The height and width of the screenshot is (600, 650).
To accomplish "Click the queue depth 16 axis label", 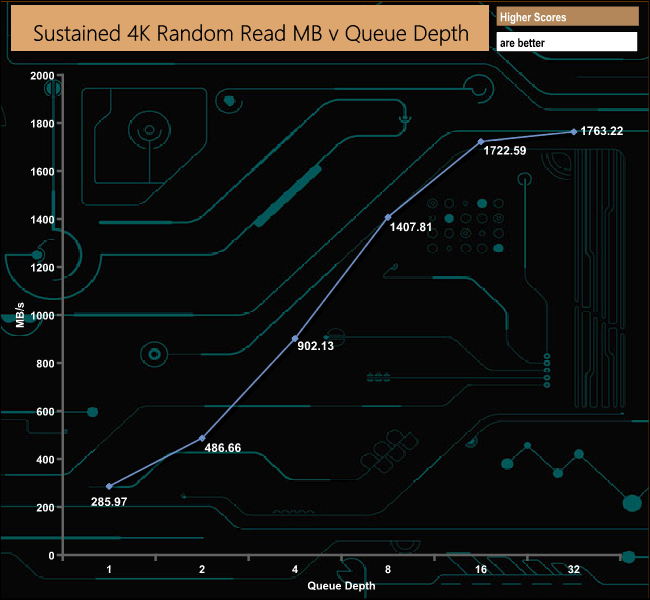I will [481, 569].
